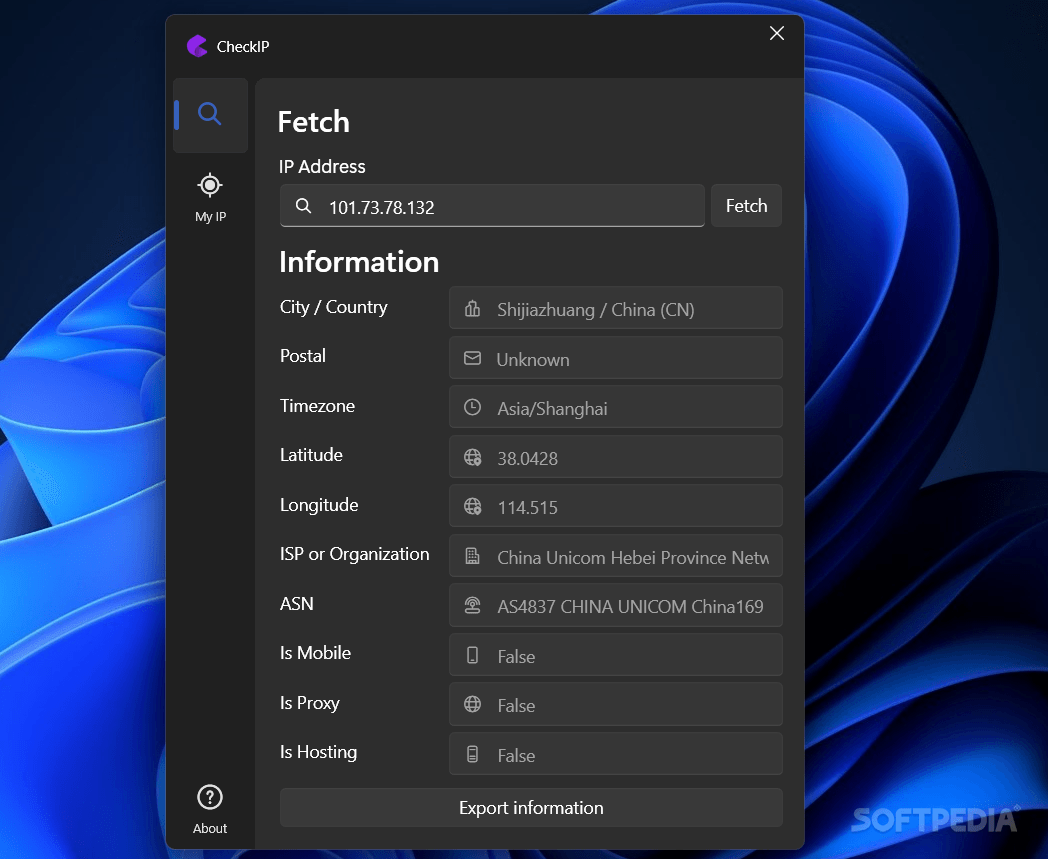Click the AS4837 CHINA UNICOM value
This screenshot has height=859, width=1048.
(x=630, y=606)
